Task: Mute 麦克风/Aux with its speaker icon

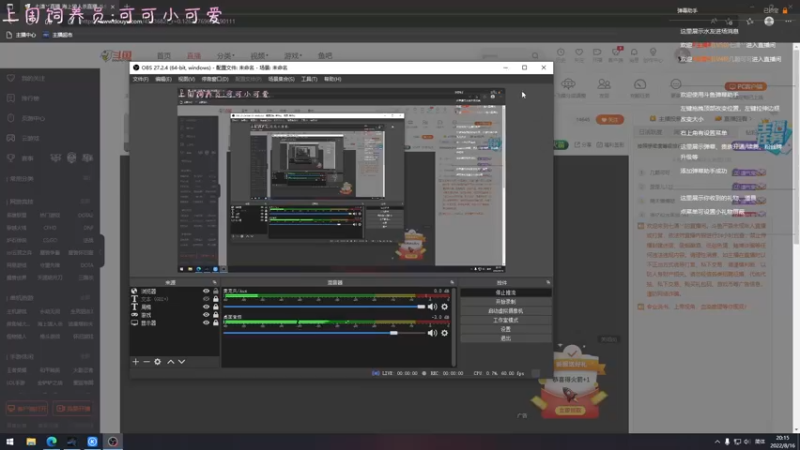Action: point(433,307)
